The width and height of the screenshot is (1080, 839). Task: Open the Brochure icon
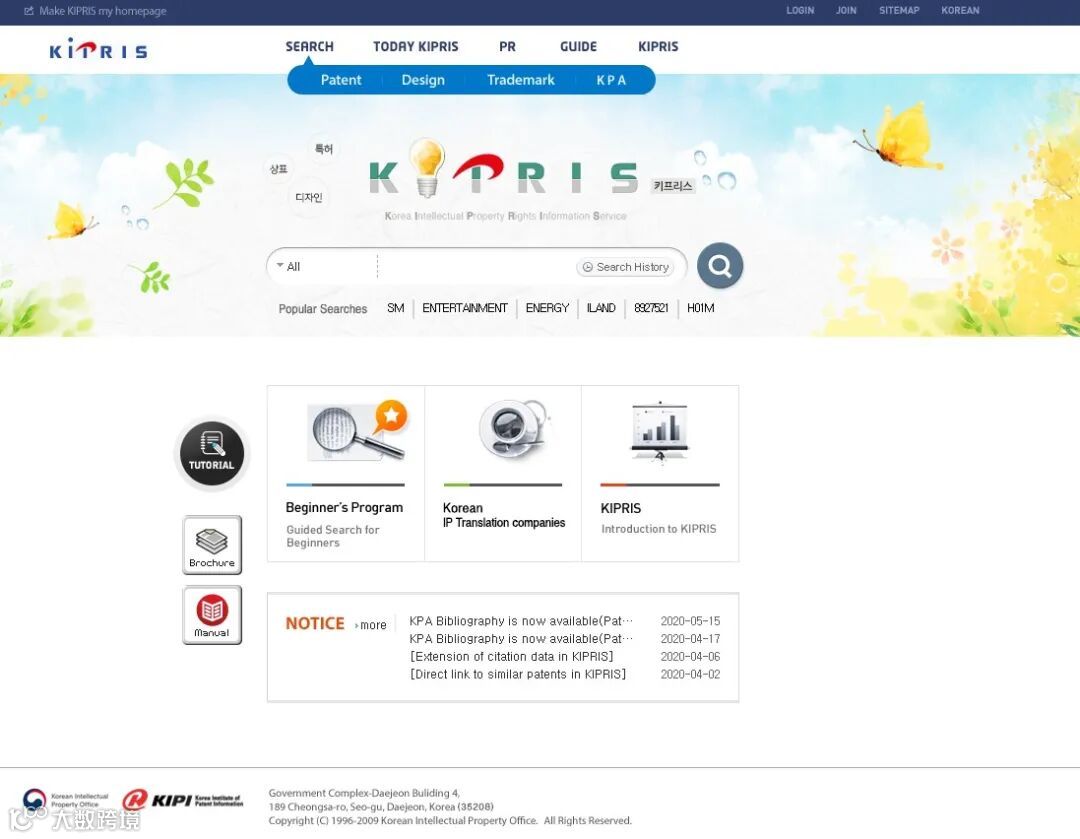[x=212, y=545]
